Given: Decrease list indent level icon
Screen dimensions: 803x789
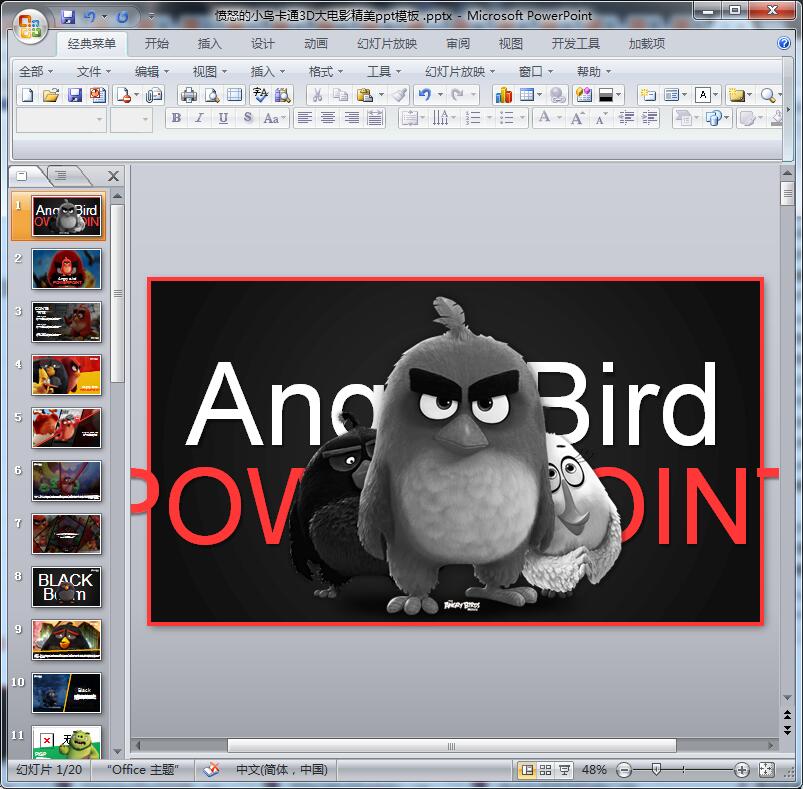Looking at the screenshot, I should [x=626, y=118].
